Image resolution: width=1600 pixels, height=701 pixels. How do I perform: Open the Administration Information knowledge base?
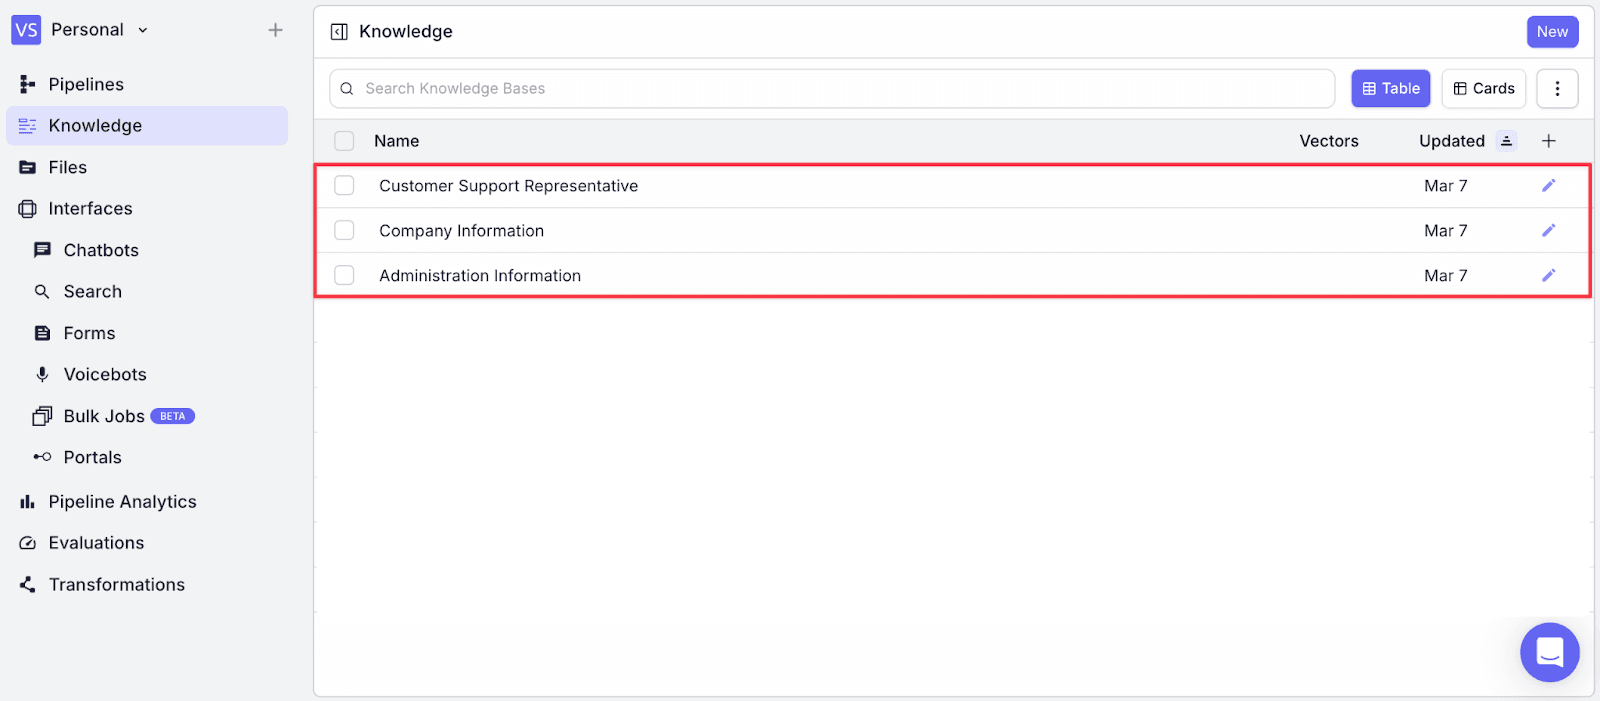pyautogui.click(x=479, y=275)
